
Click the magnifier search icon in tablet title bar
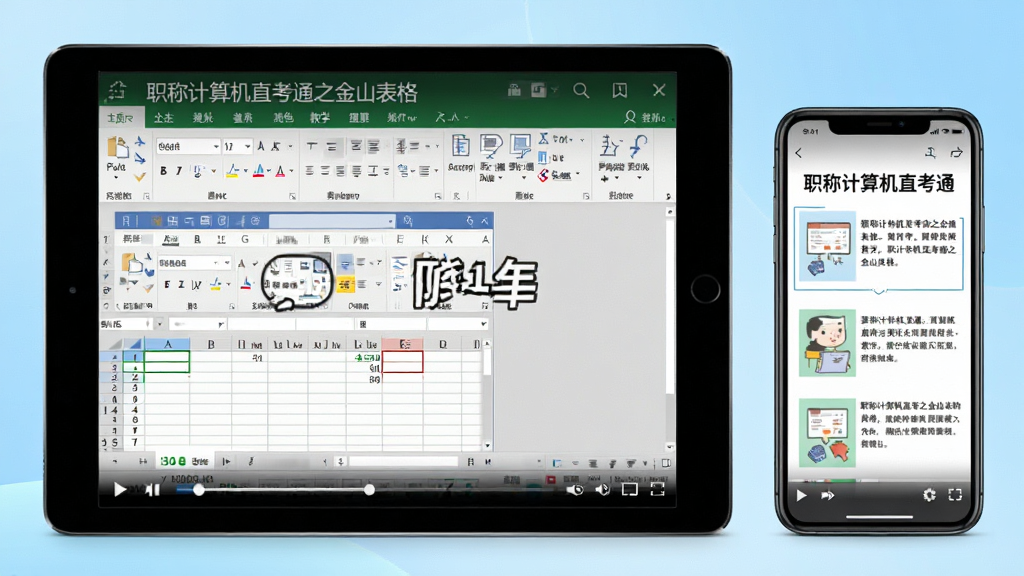tap(581, 91)
